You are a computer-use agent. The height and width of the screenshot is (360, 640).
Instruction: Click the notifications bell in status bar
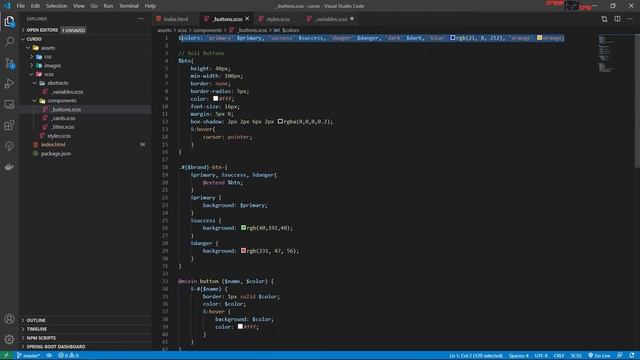(632, 356)
